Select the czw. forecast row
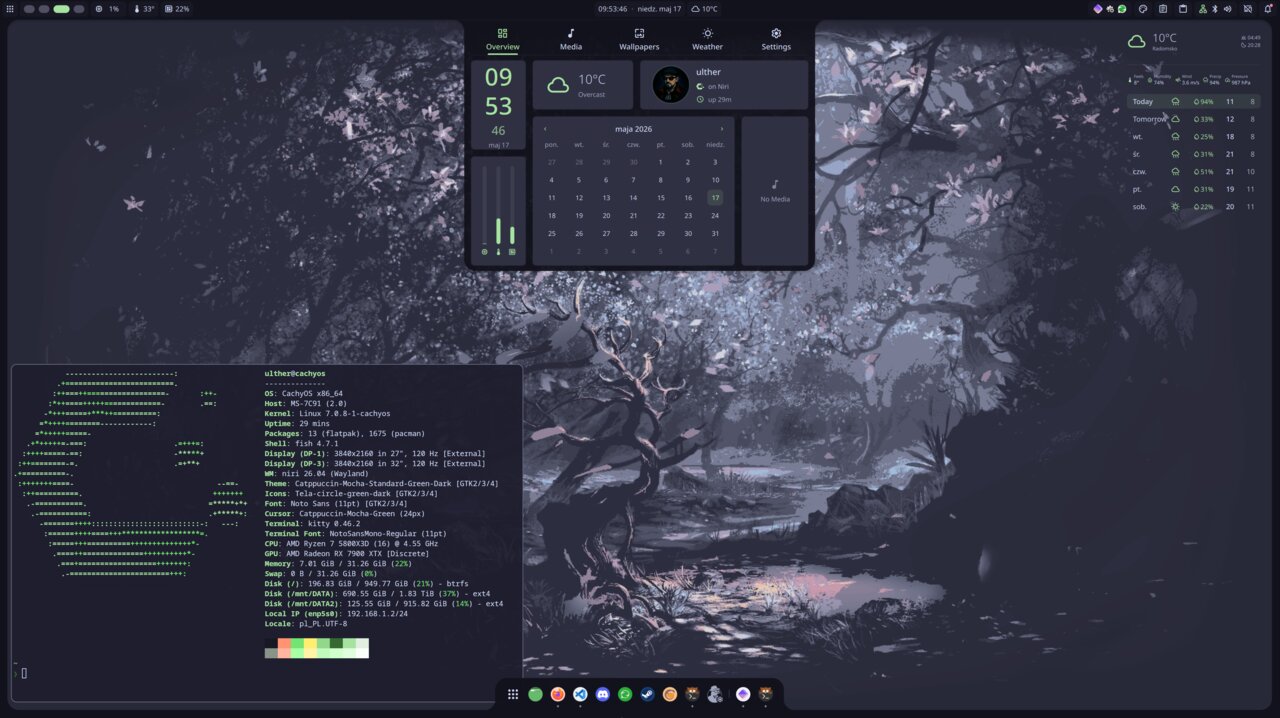 (1193, 171)
